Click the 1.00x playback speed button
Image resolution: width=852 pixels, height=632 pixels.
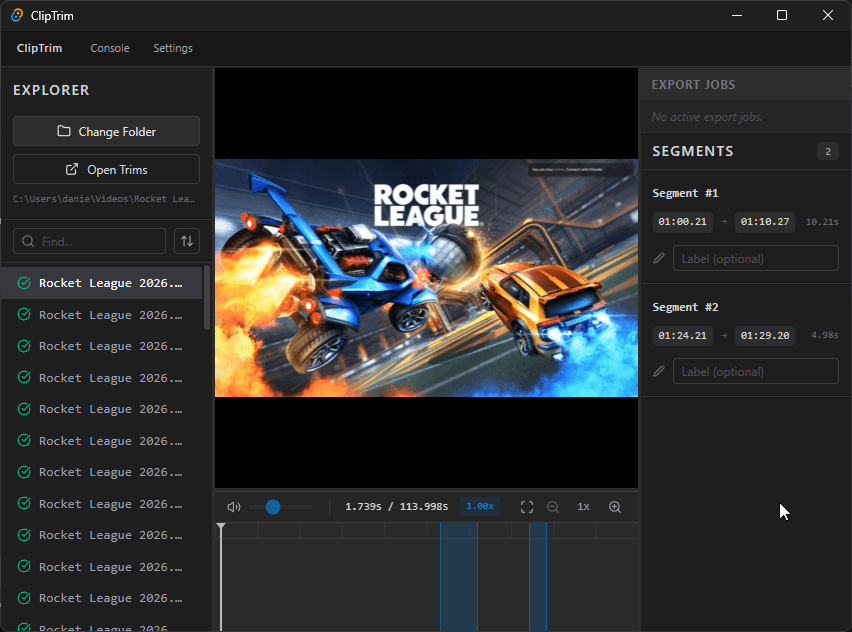[480, 506]
